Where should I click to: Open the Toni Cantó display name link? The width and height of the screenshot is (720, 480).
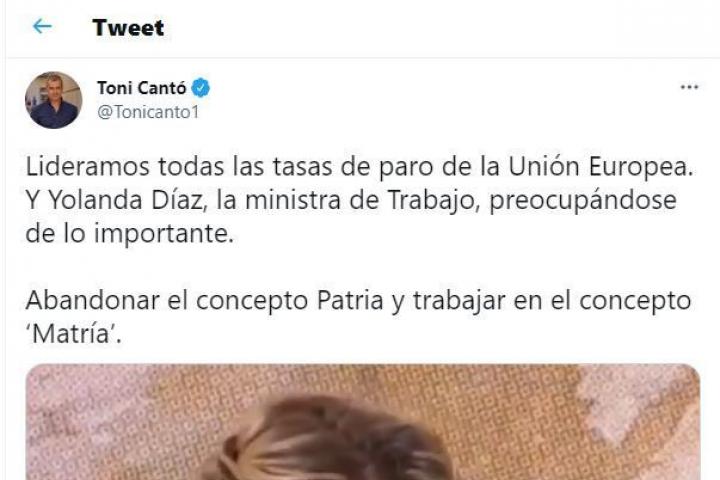(x=142, y=88)
